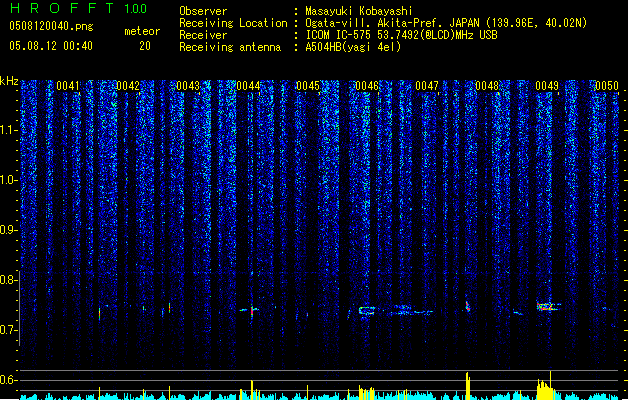The width and height of the screenshot is (629, 400).
Task: Click the 0.9 kHz axis label
Action: pyautogui.click(x=9, y=230)
